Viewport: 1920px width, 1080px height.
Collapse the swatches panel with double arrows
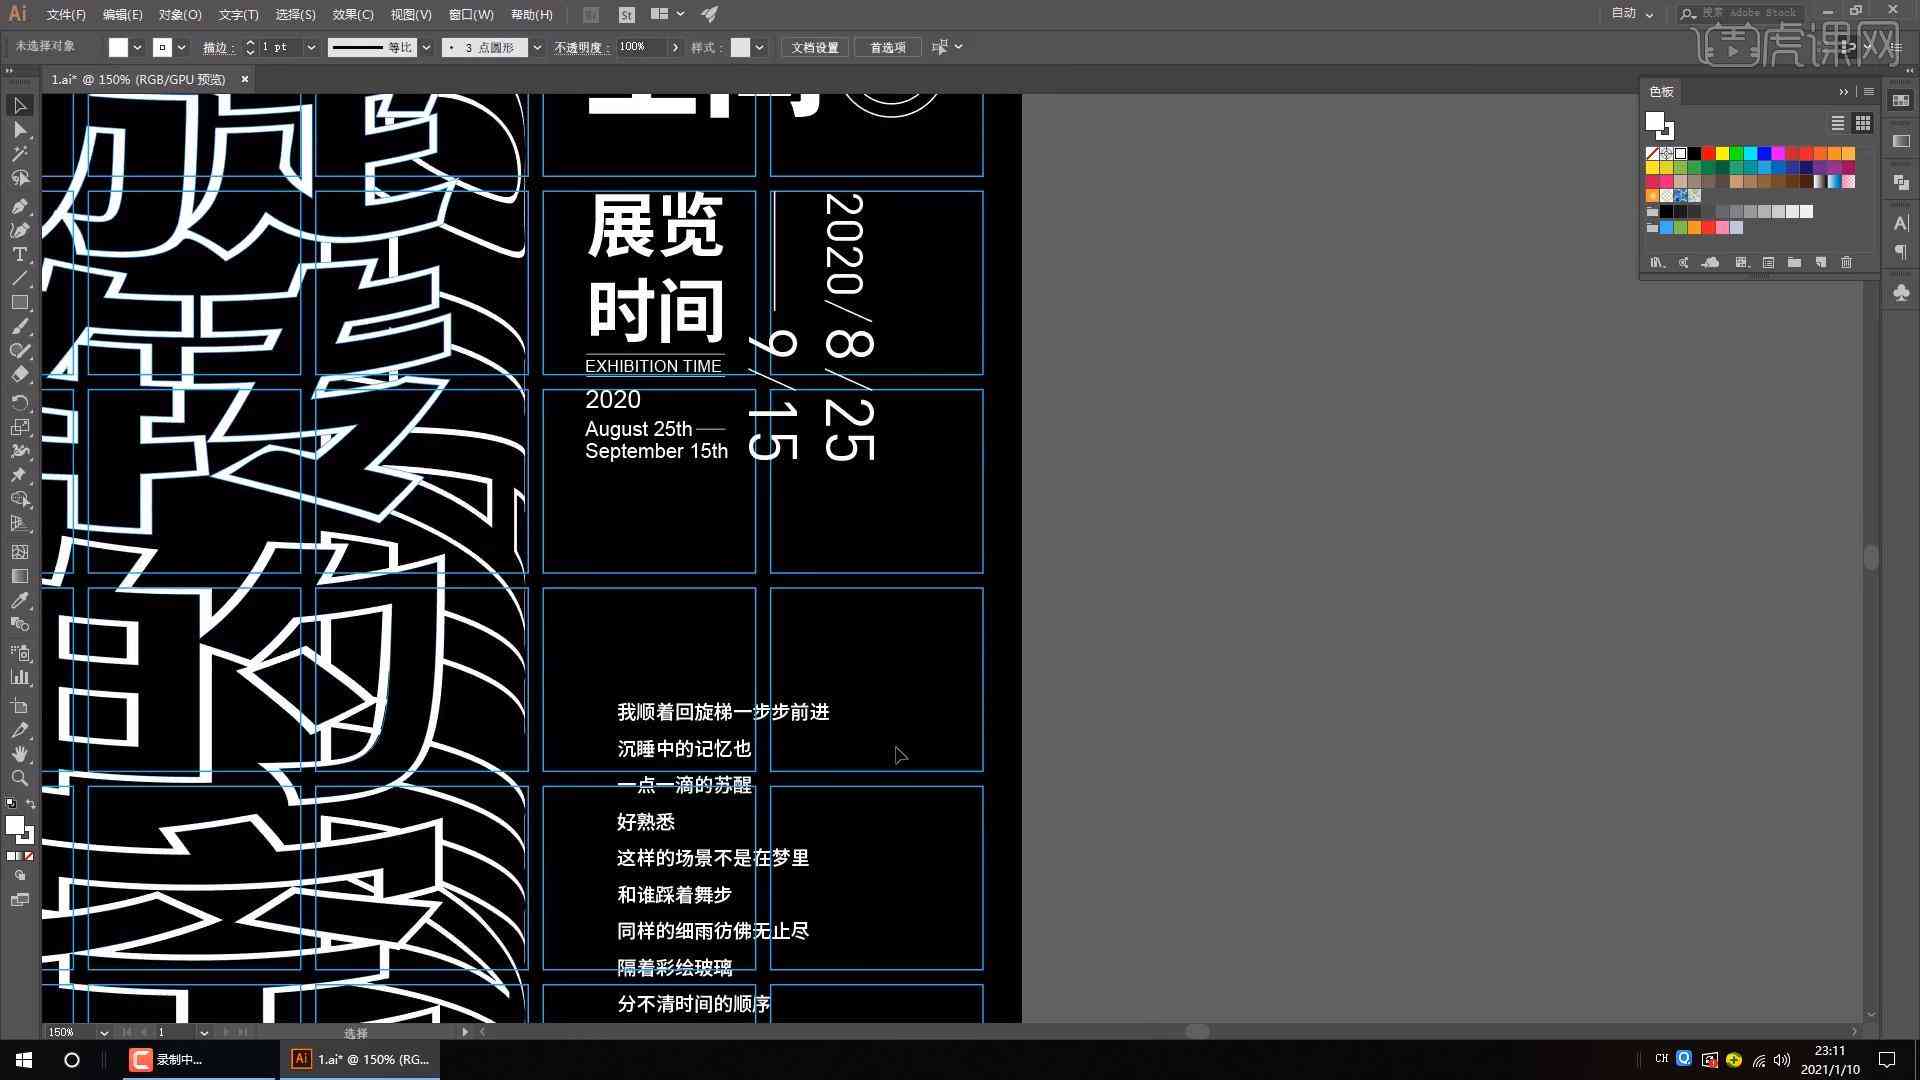pos(1843,91)
